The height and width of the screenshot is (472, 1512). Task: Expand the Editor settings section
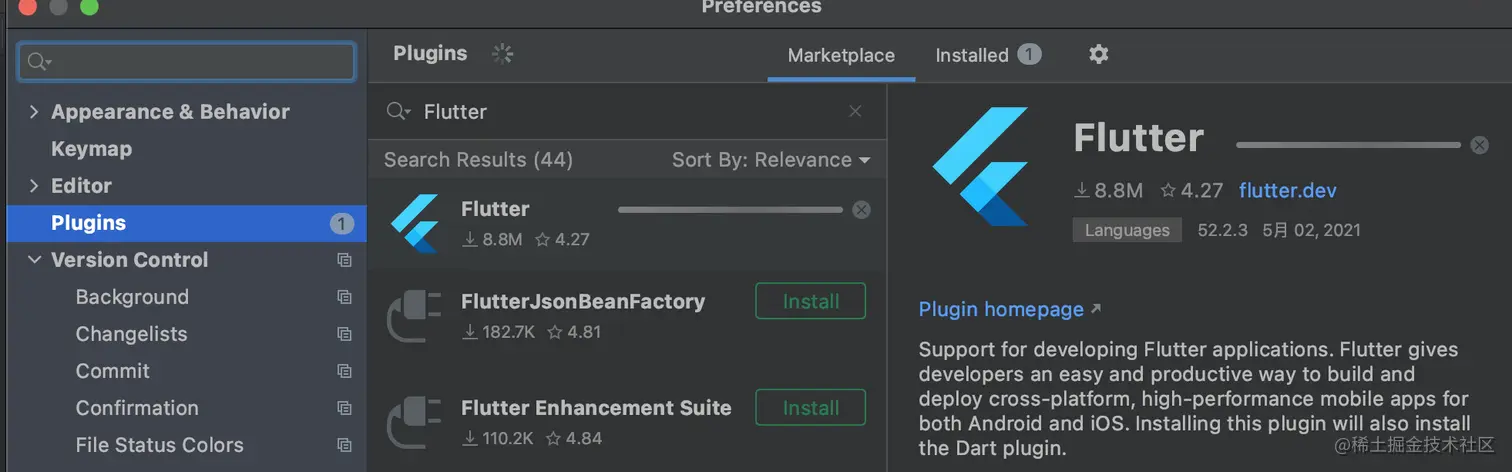pyautogui.click(x=34, y=186)
